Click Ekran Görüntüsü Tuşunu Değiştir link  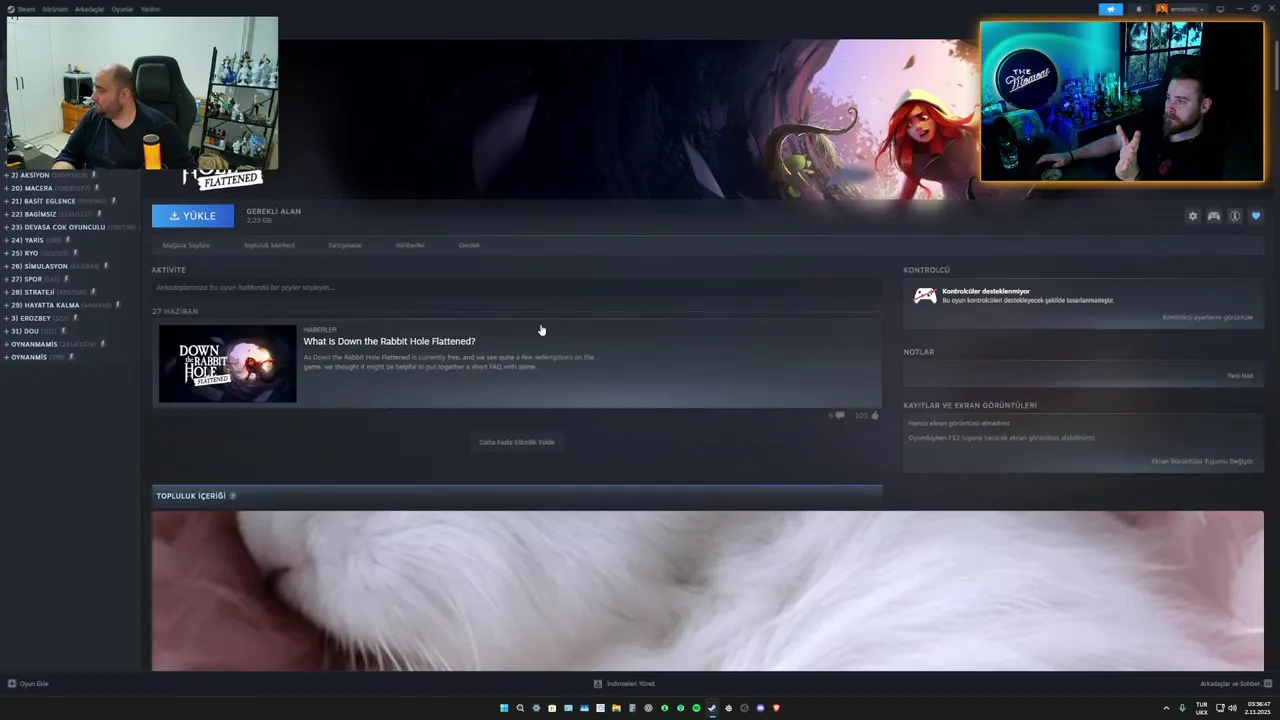click(1202, 462)
